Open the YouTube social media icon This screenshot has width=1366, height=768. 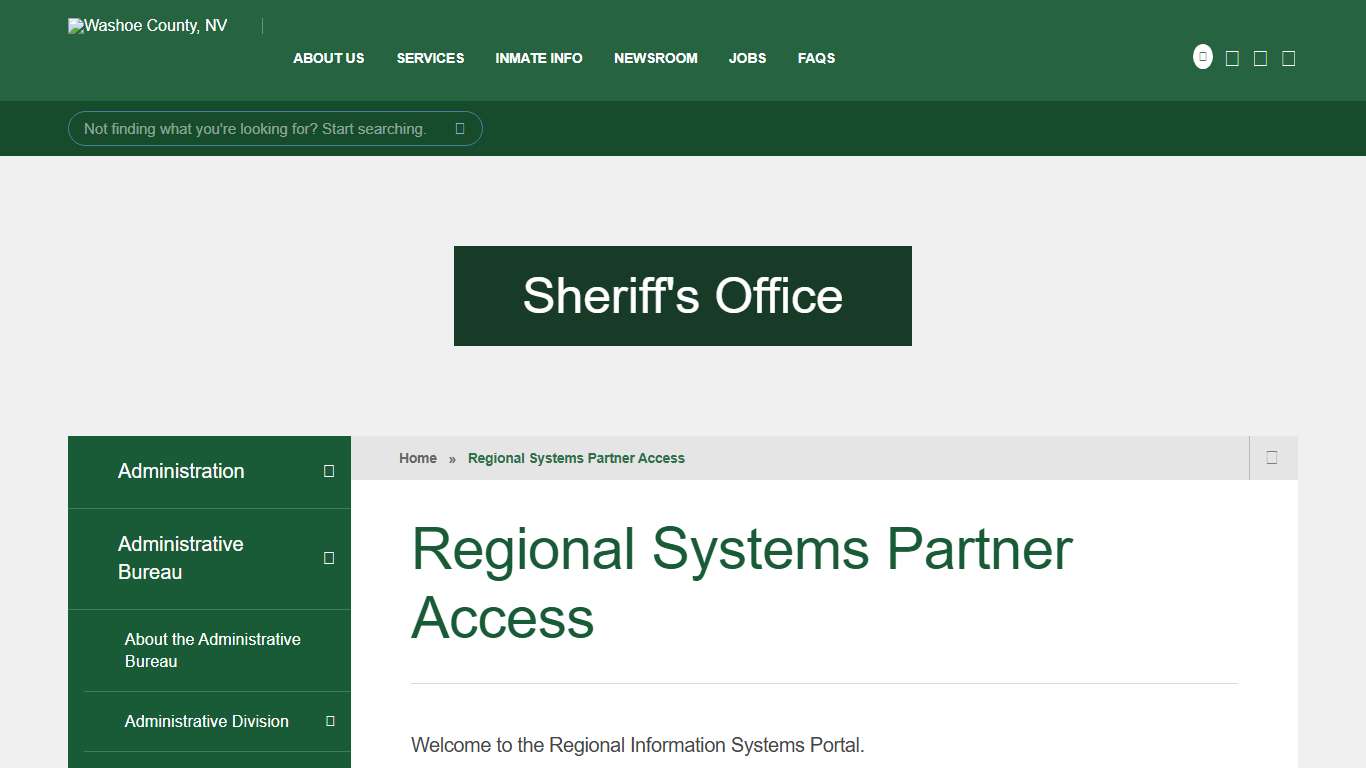click(x=1288, y=57)
